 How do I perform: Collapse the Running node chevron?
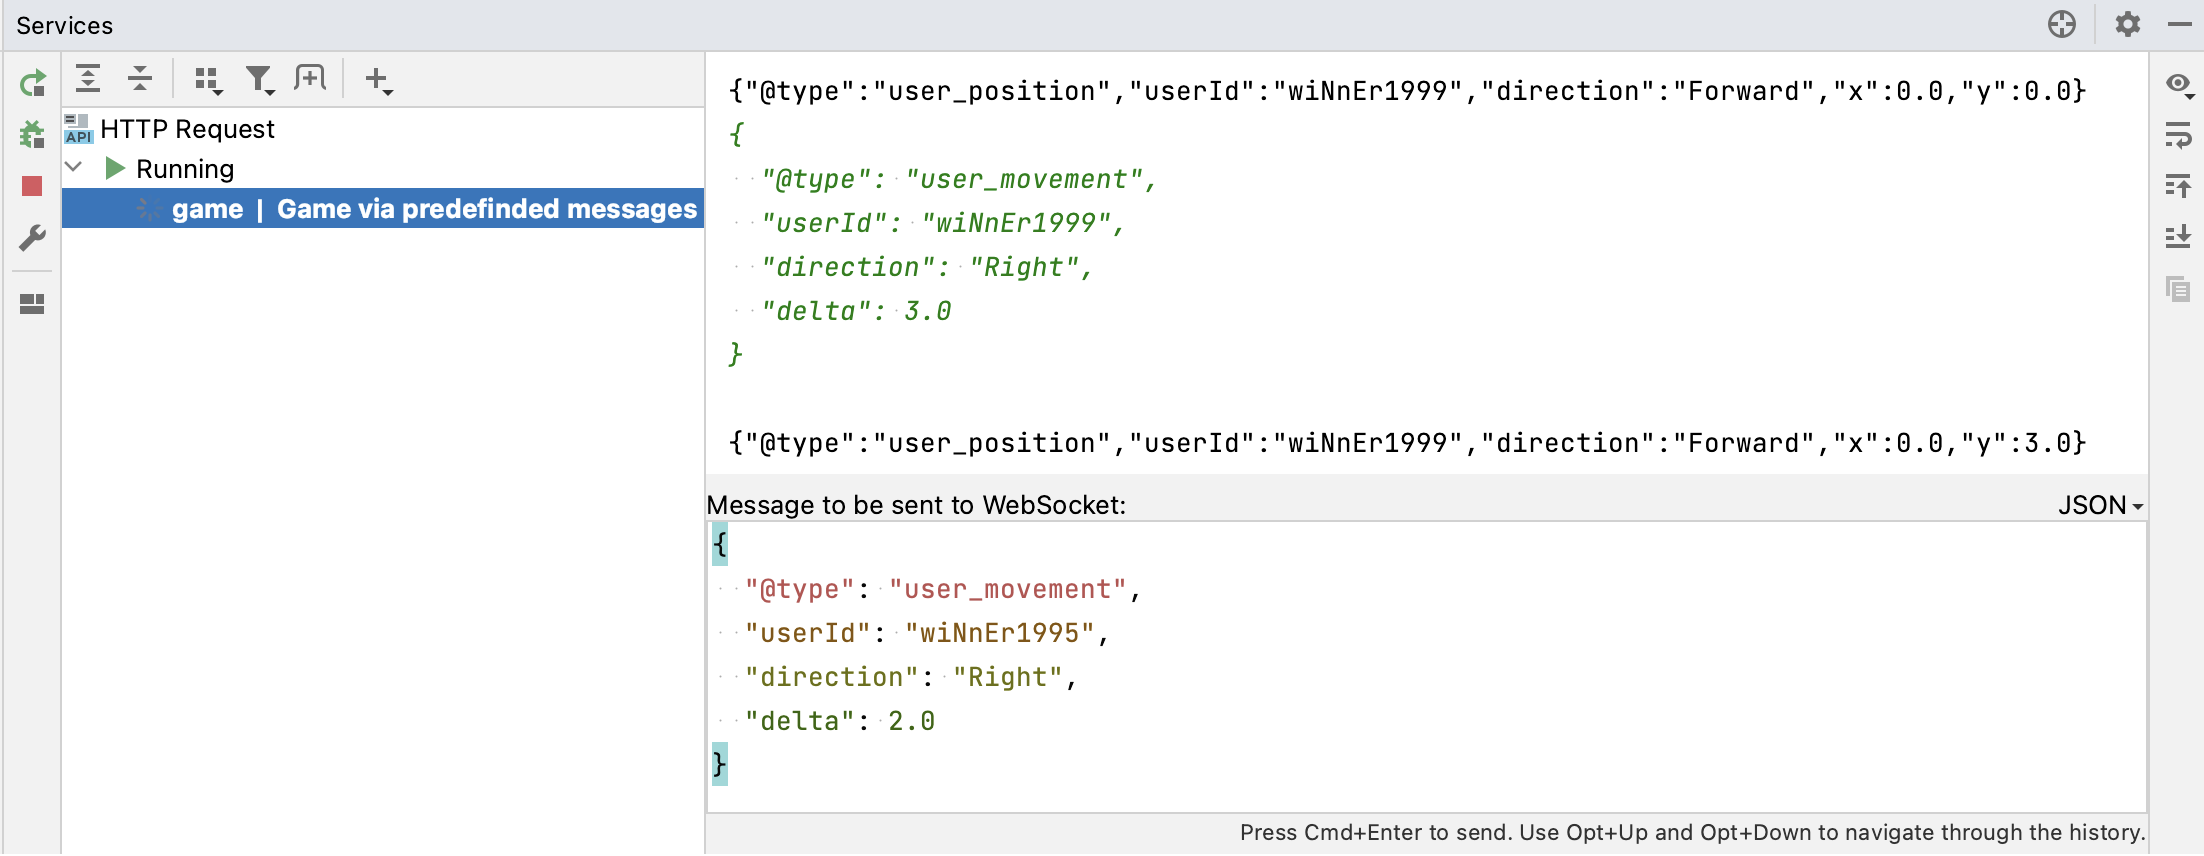[74, 167]
